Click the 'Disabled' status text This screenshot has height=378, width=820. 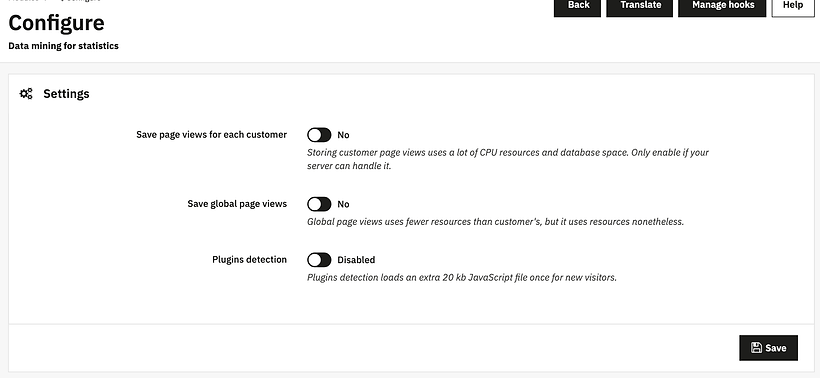356,260
